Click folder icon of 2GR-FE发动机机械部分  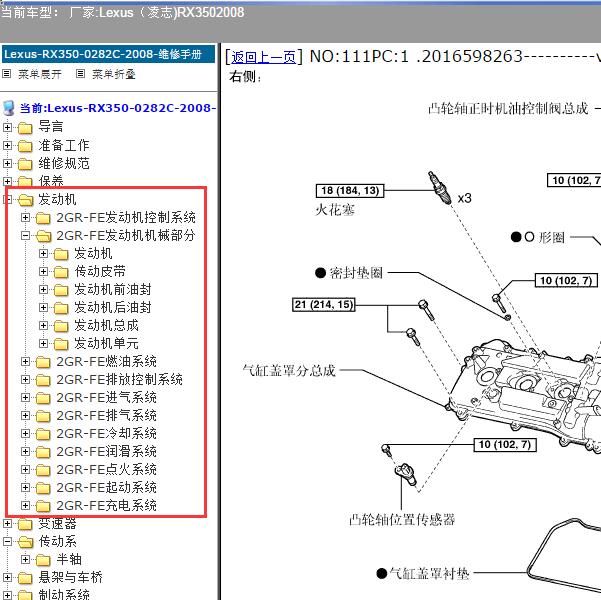[44, 236]
